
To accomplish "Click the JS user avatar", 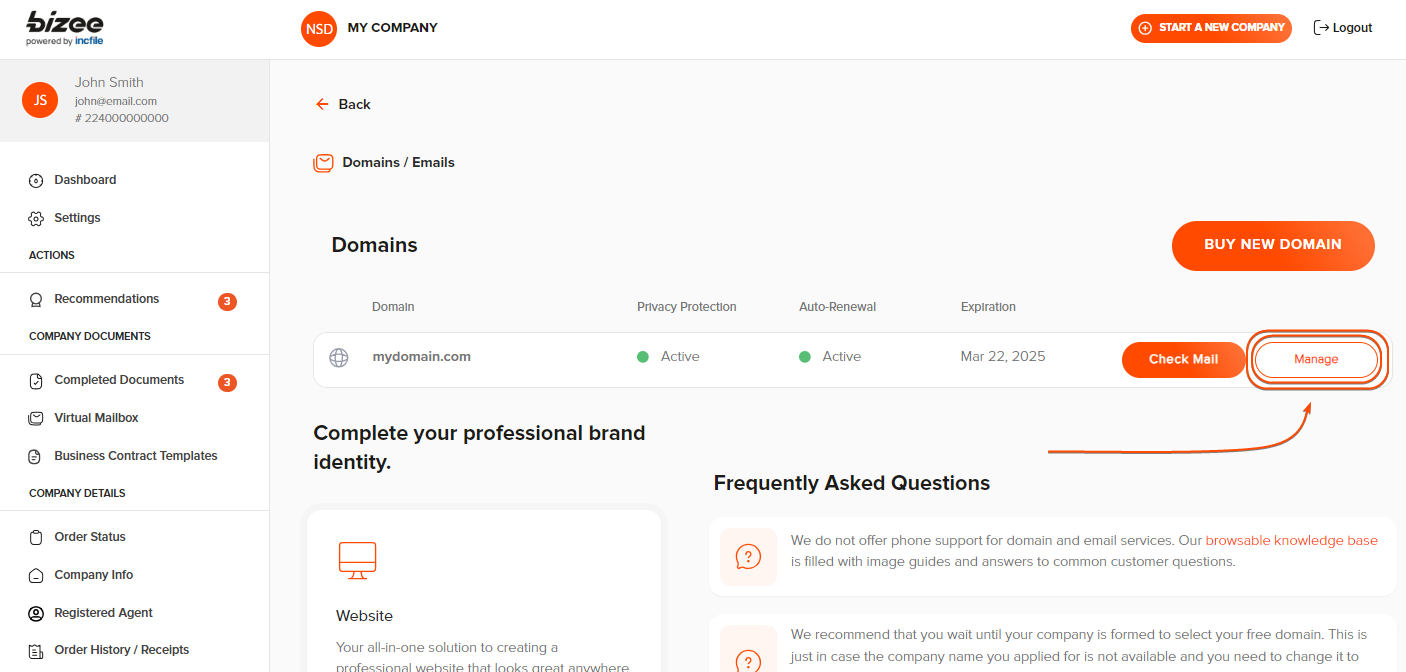I will coord(40,100).
